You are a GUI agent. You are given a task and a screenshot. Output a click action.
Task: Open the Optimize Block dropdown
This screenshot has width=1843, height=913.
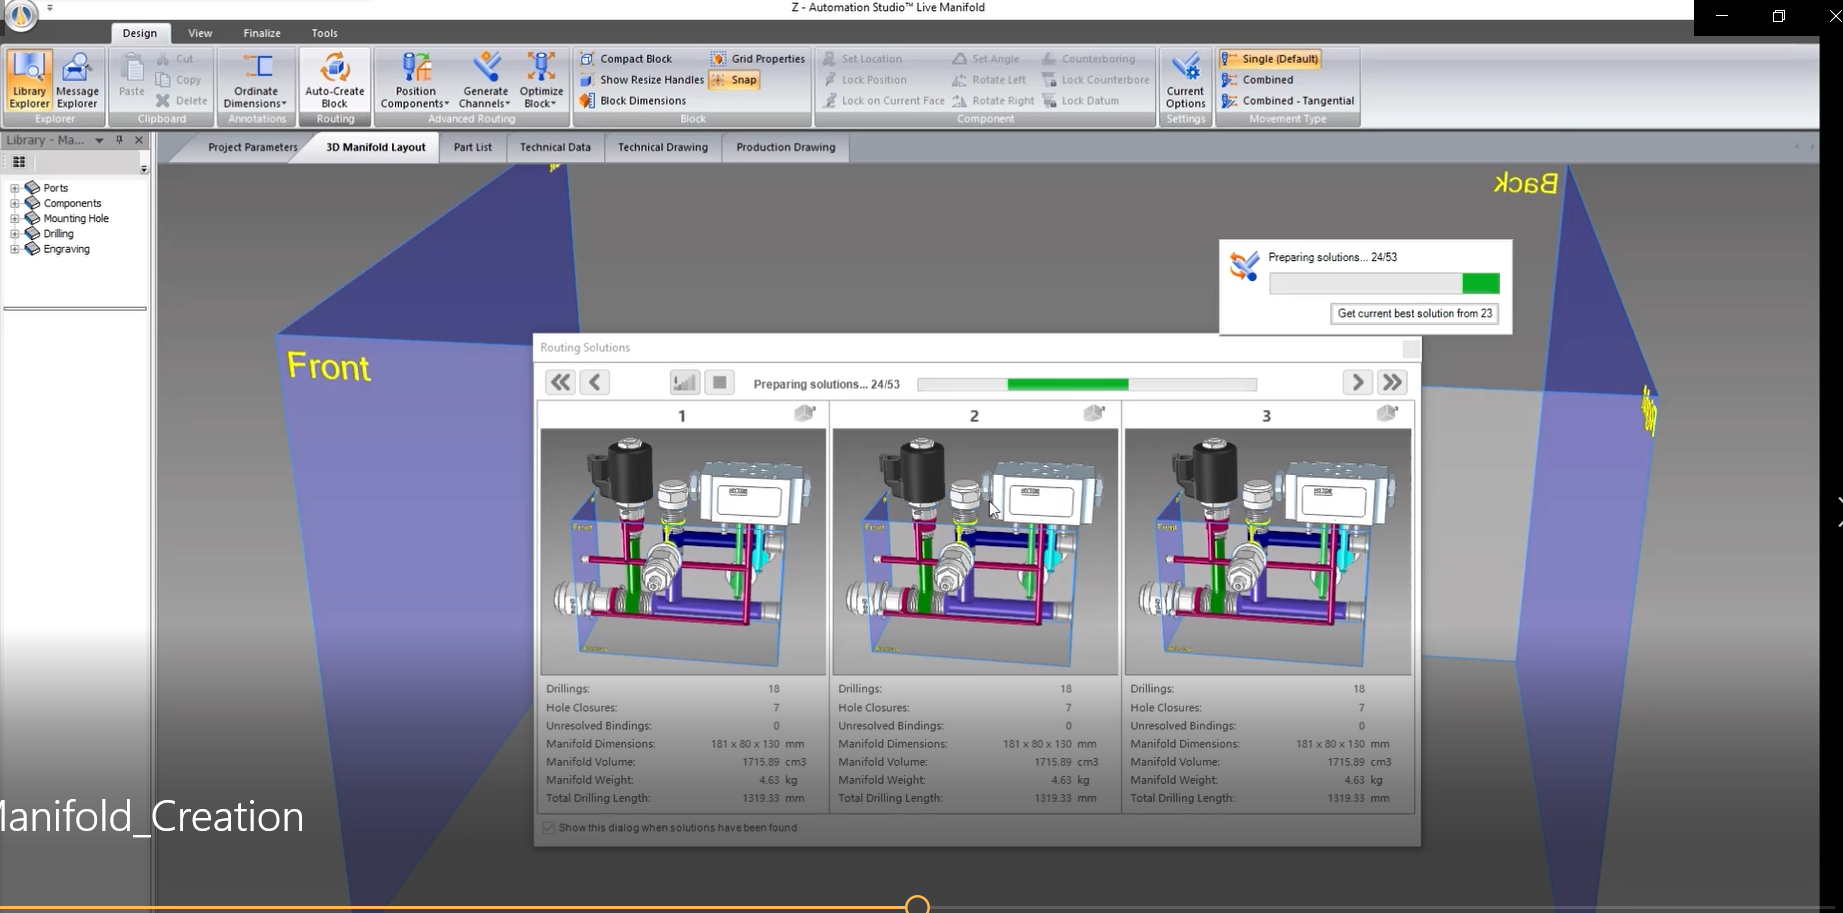(541, 80)
